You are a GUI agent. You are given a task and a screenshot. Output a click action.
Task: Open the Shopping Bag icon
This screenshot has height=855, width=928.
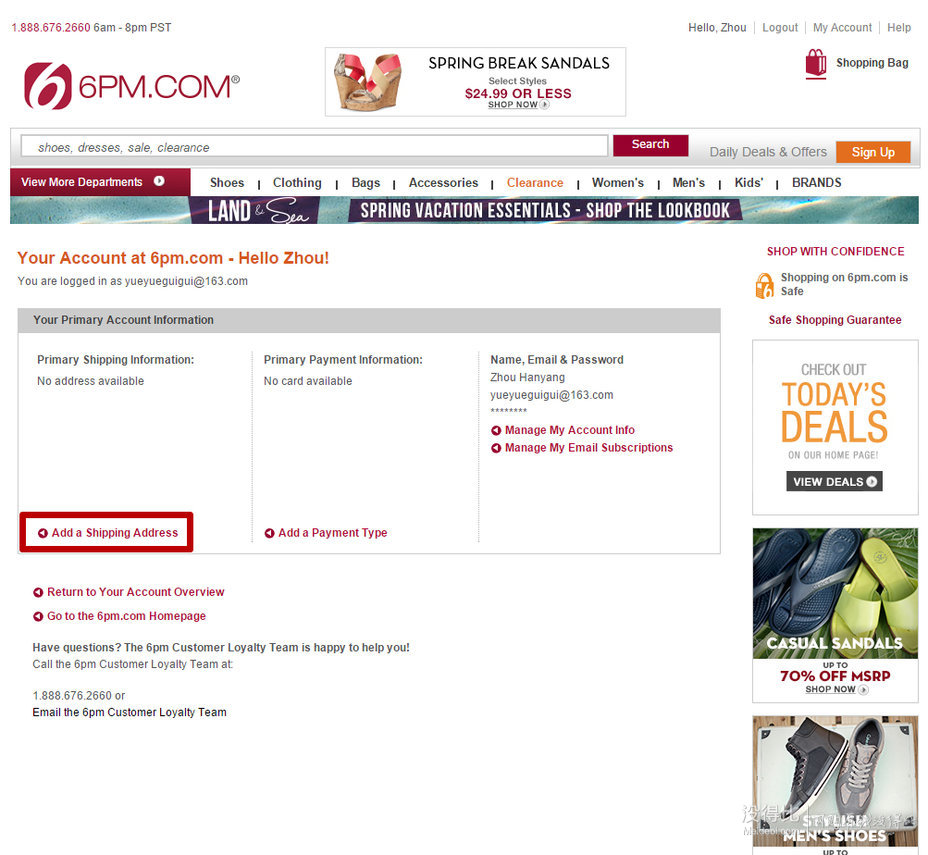pos(816,63)
